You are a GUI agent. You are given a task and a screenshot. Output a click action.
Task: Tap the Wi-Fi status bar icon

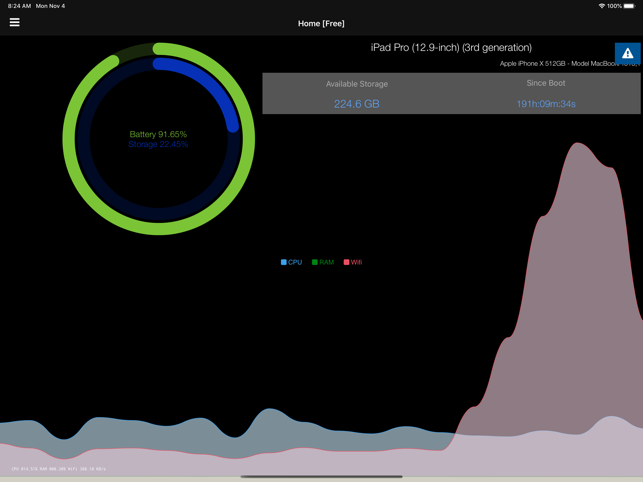click(x=601, y=6)
